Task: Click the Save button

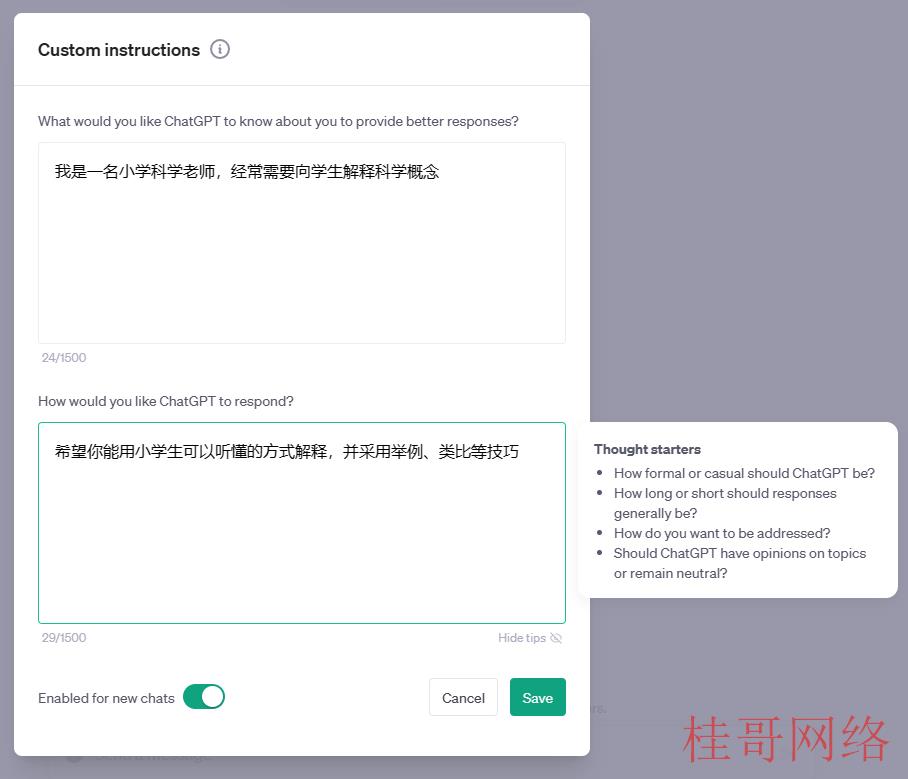Action: tap(537, 697)
